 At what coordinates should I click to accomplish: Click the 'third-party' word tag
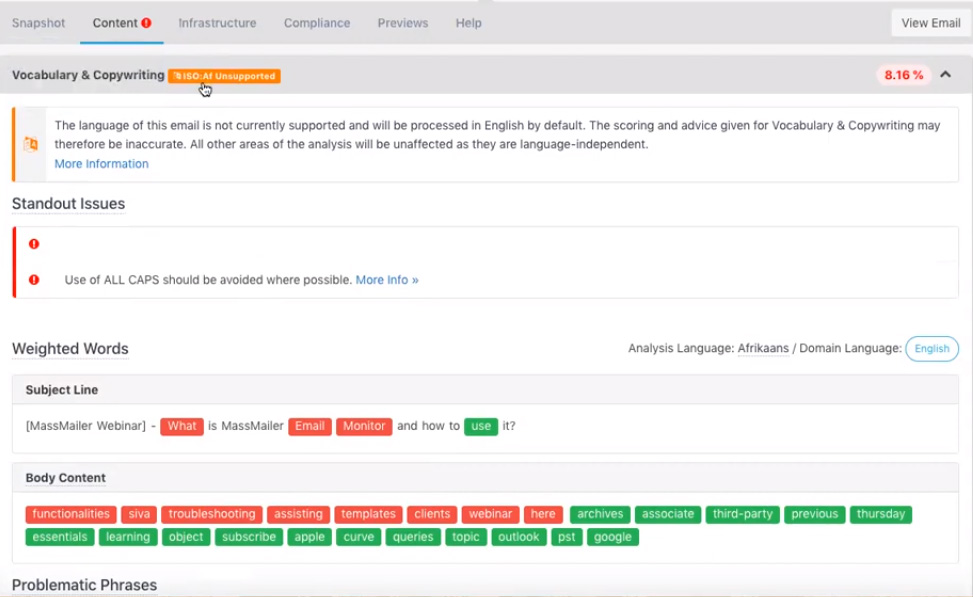743,514
